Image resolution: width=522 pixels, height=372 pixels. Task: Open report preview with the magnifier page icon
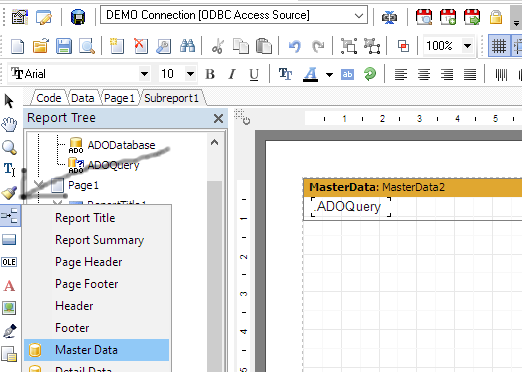pyautogui.click(x=87, y=46)
